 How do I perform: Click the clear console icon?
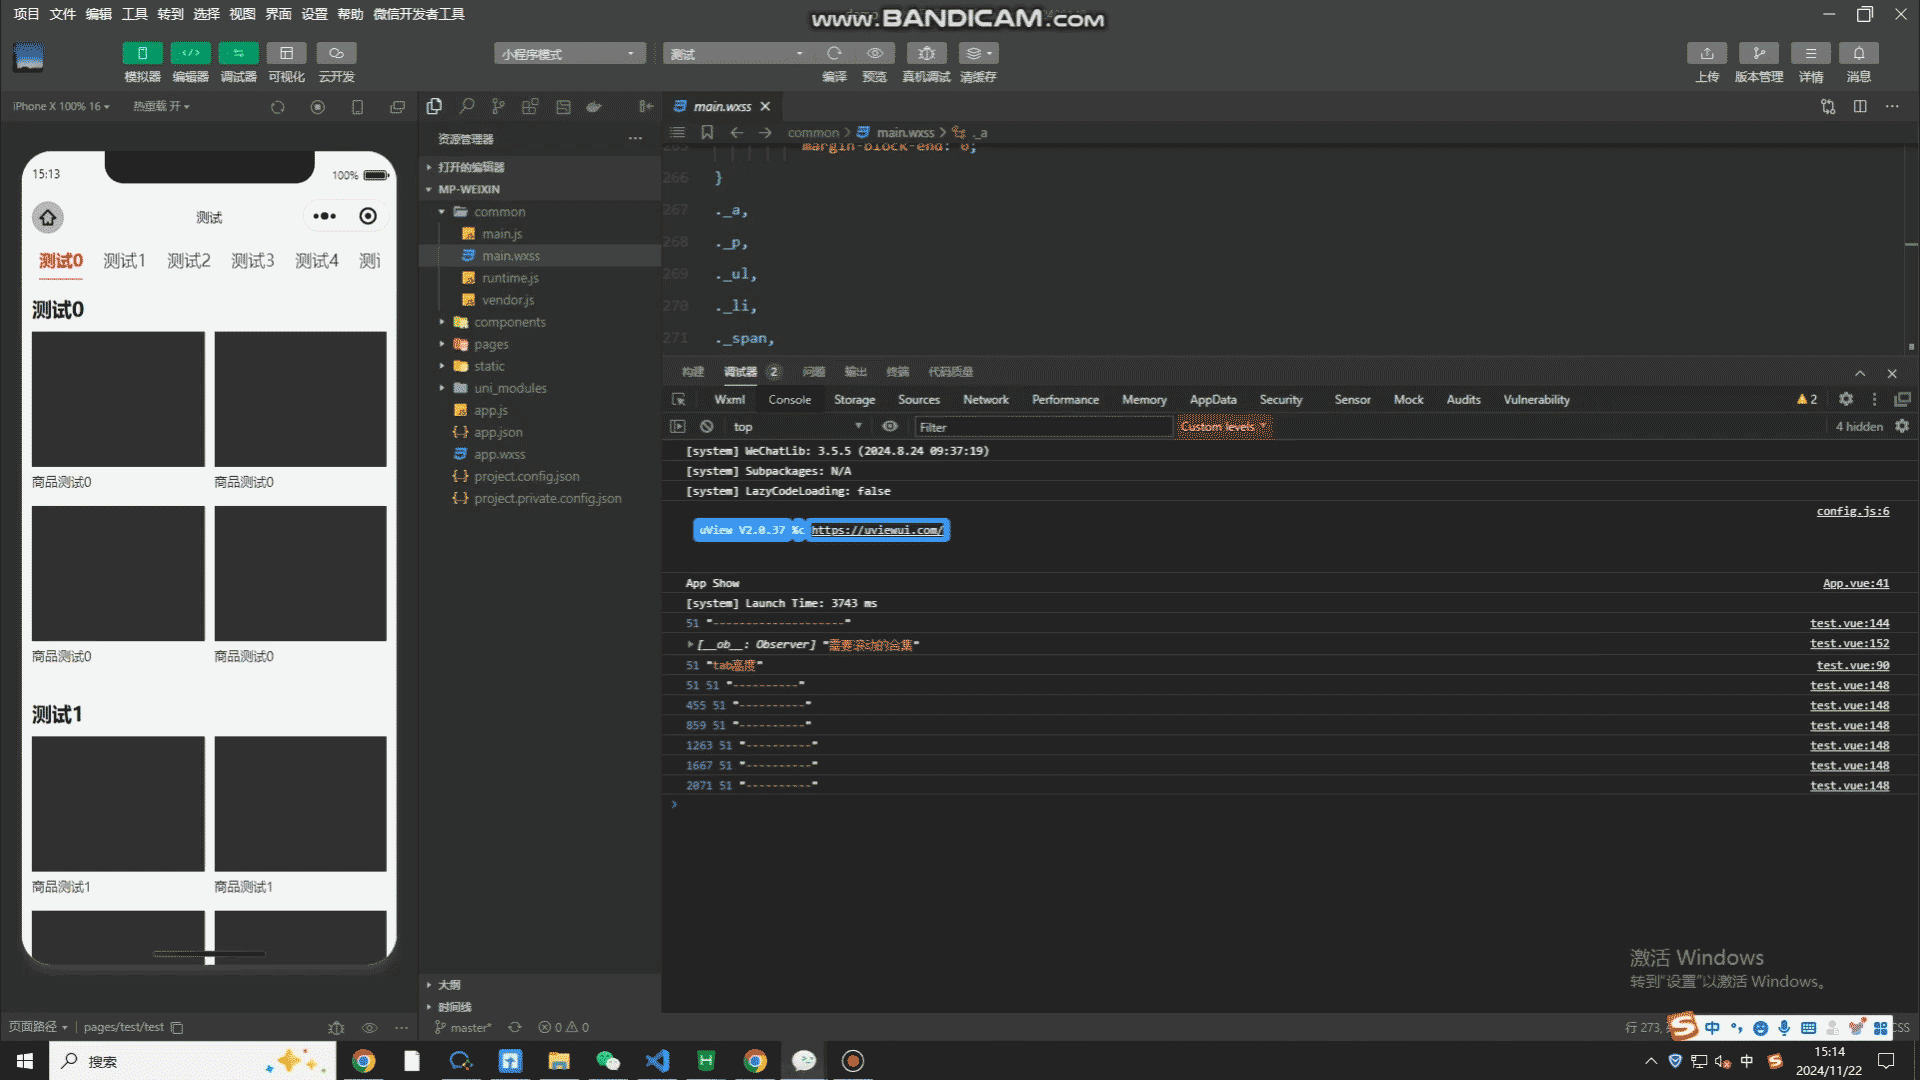point(707,426)
